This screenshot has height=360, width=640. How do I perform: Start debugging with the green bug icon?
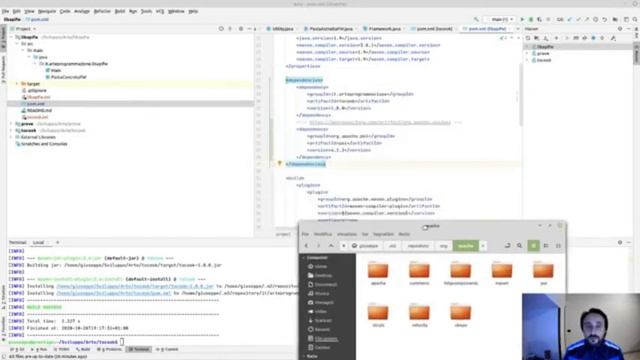pyautogui.click(x=531, y=19)
